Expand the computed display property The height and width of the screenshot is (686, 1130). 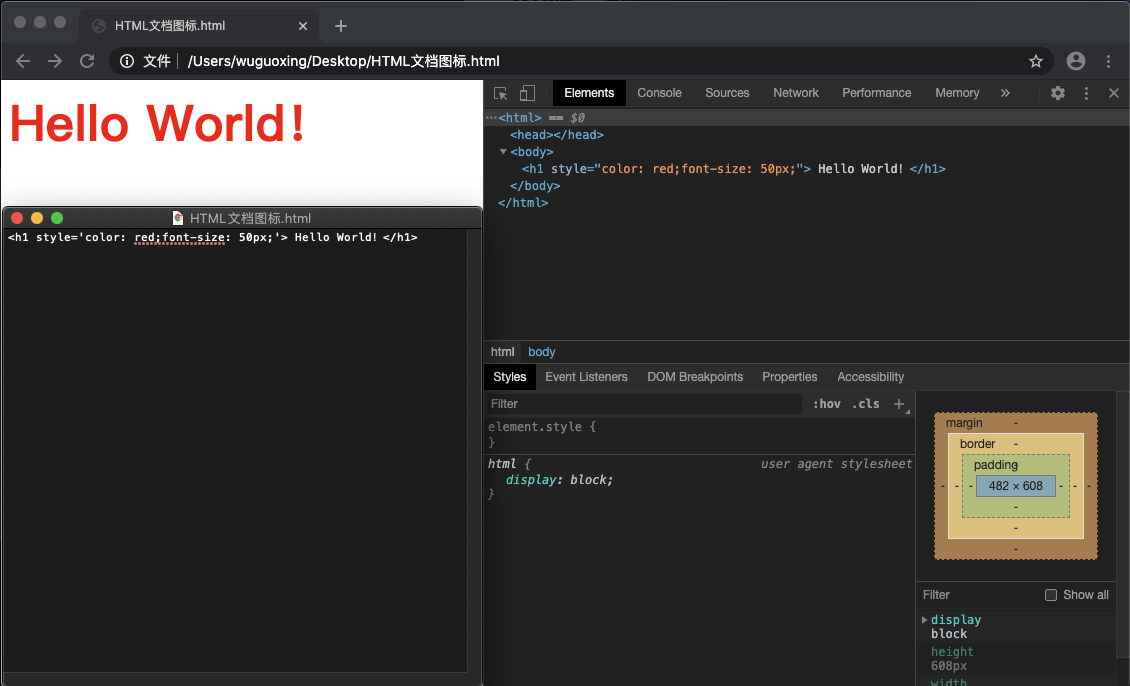click(925, 620)
